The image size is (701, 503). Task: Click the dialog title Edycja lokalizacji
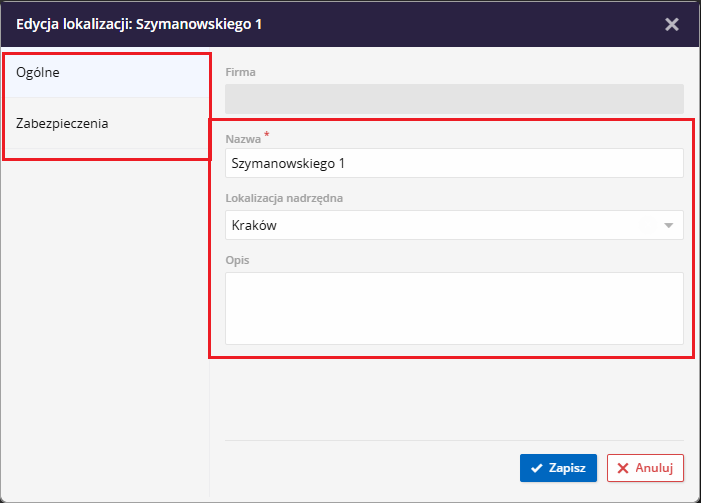[139, 24]
